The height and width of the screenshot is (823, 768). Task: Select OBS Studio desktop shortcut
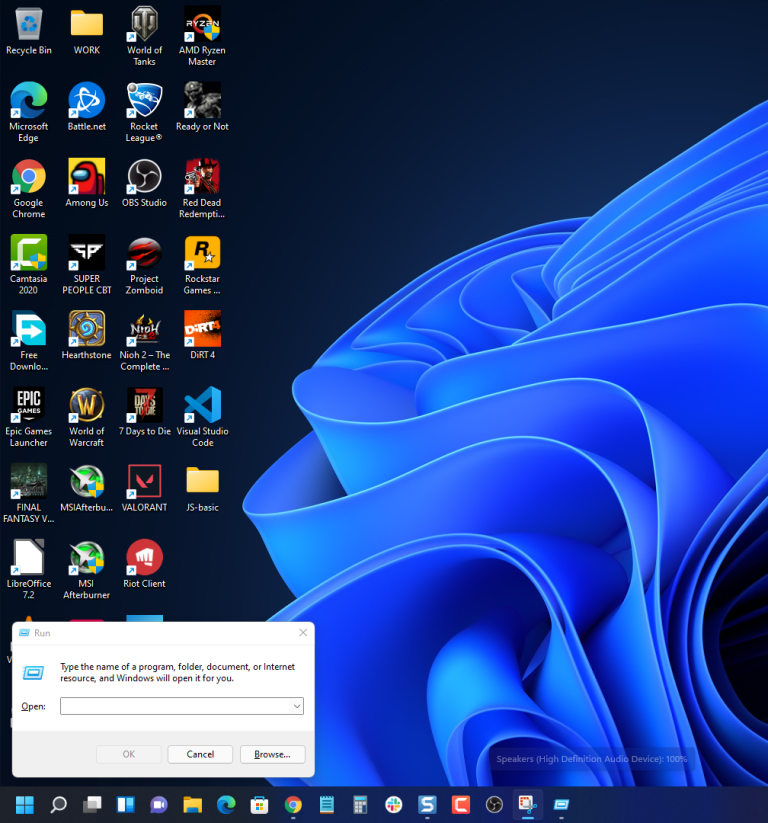(x=144, y=184)
